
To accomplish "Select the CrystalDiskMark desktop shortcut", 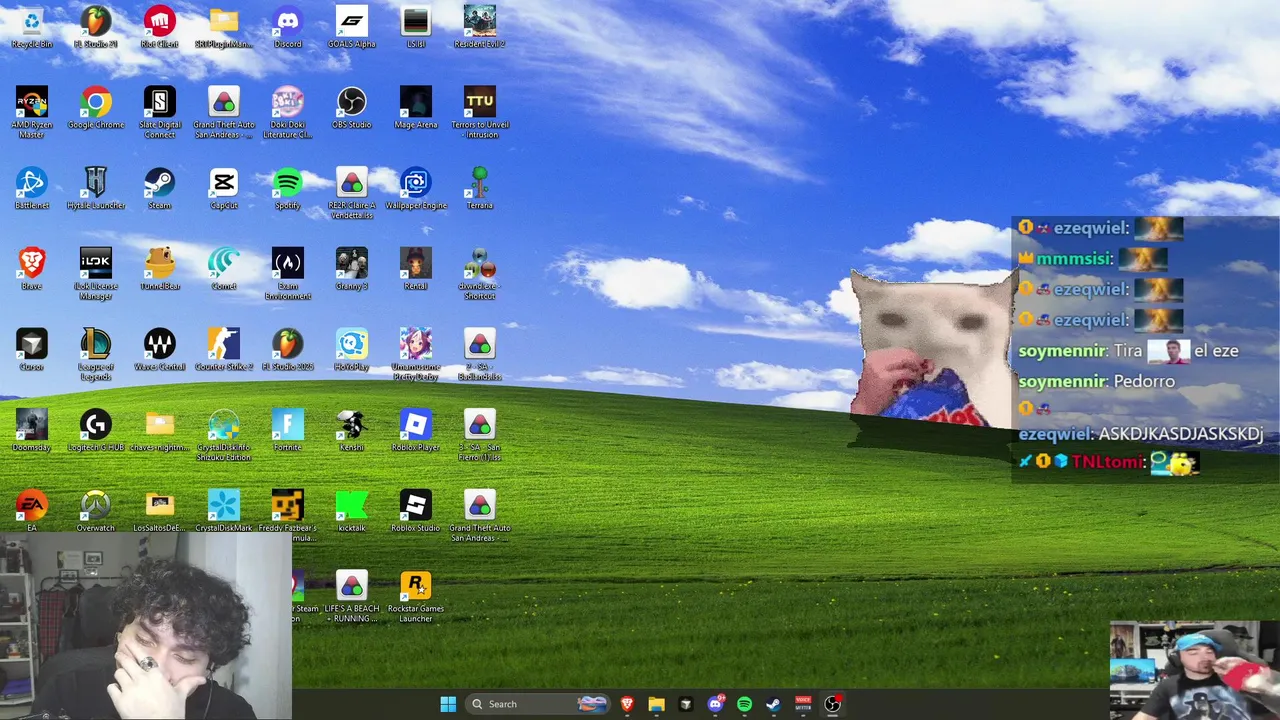I will [x=223, y=512].
